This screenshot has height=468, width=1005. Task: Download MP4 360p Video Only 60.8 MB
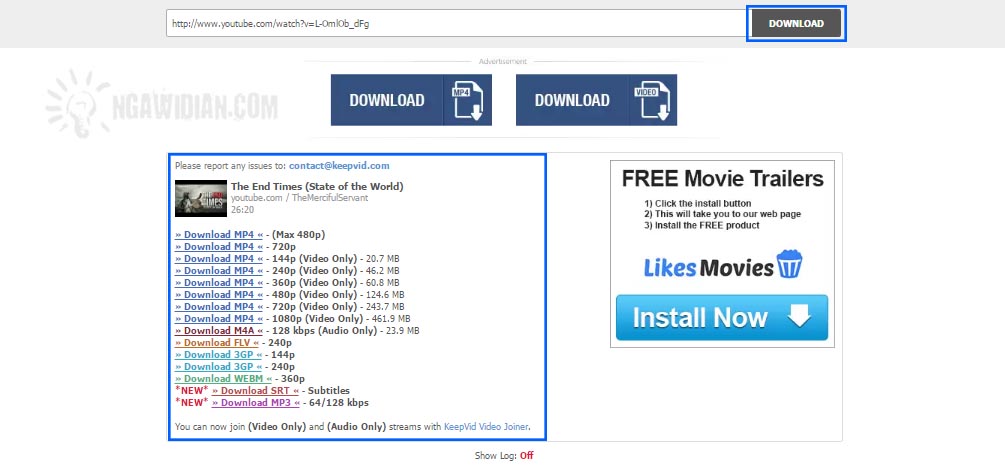[219, 283]
